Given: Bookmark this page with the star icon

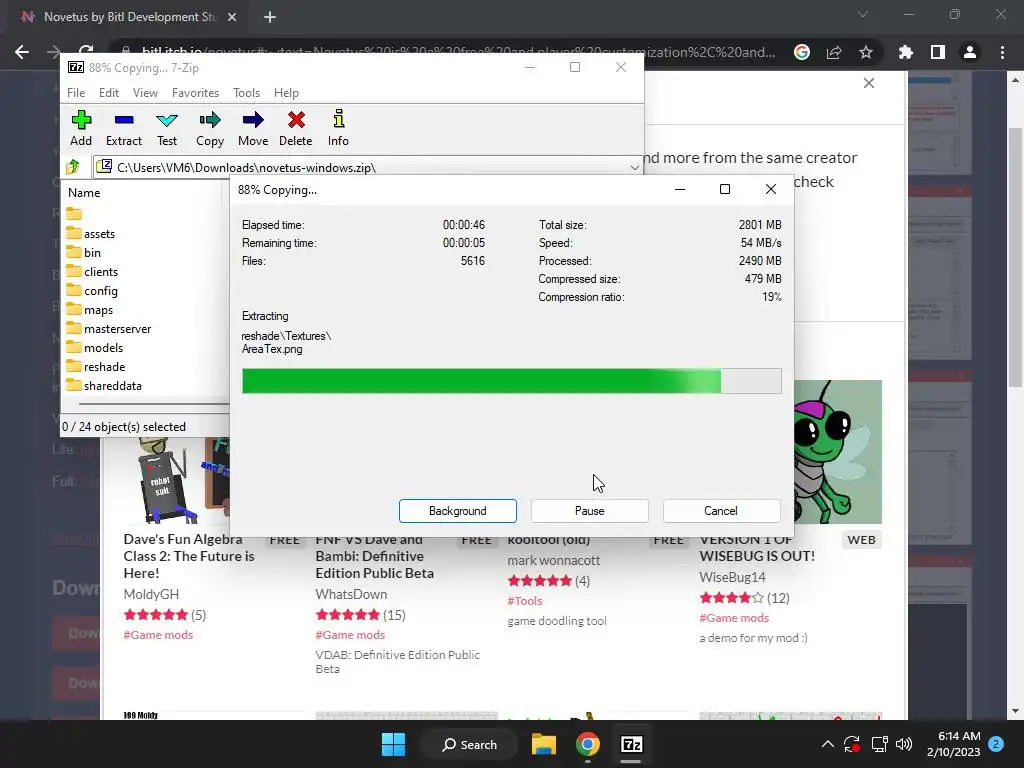Looking at the screenshot, I should 866,52.
